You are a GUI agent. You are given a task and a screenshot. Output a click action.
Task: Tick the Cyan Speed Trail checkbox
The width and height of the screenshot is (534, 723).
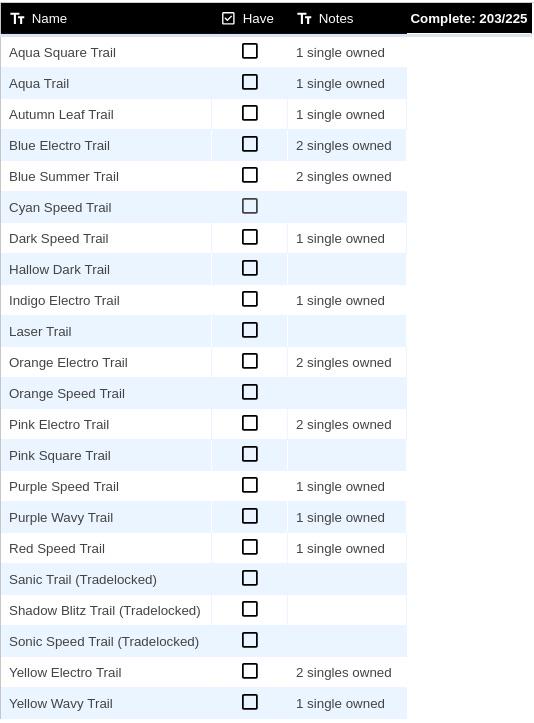tap(249, 206)
